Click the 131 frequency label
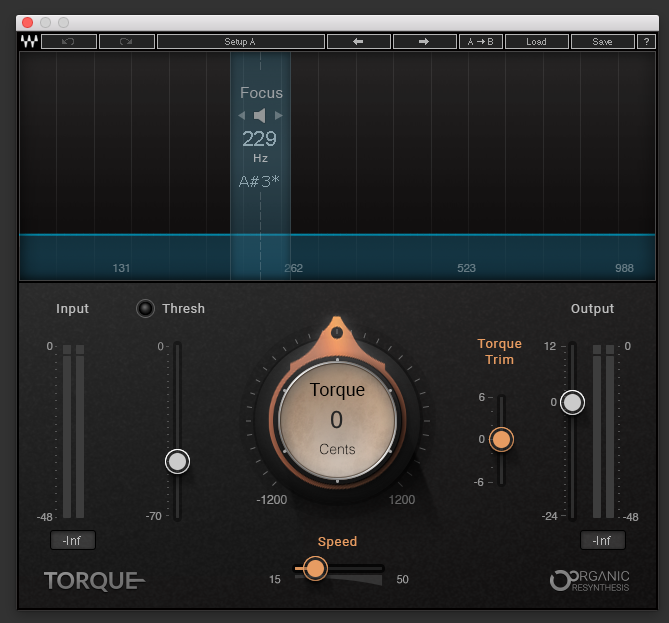Image resolution: width=669 pixels, height=623 pixels. pyautogui.click(x=121, y=268)
